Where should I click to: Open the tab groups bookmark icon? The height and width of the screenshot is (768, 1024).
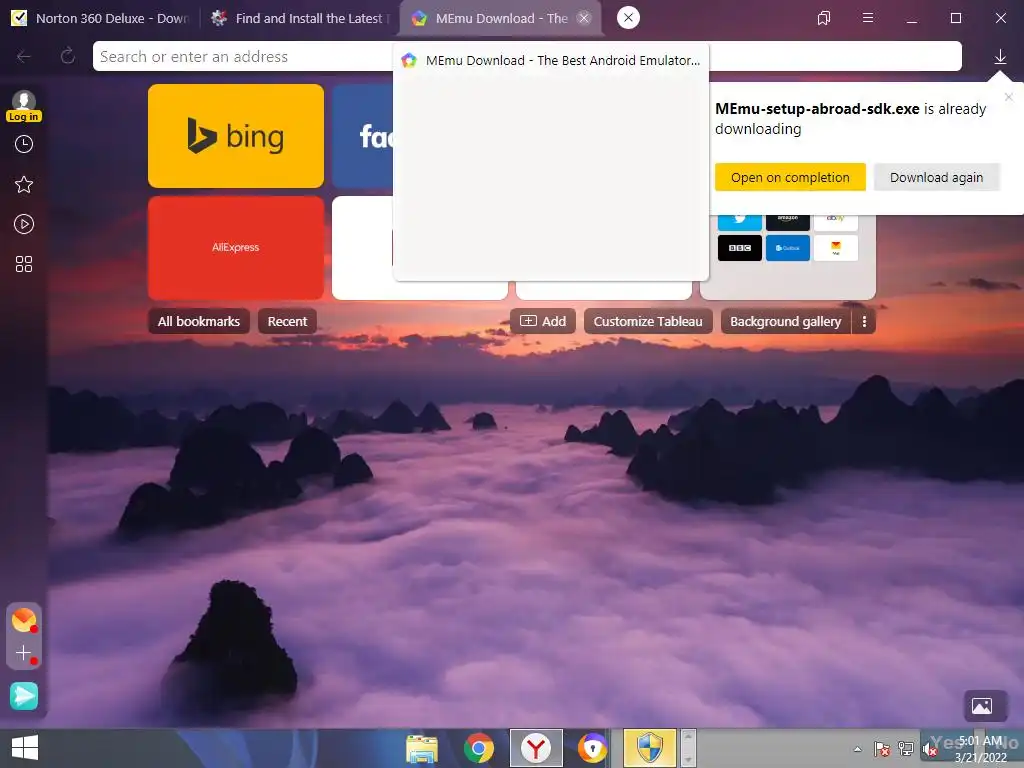coord(824,18)
